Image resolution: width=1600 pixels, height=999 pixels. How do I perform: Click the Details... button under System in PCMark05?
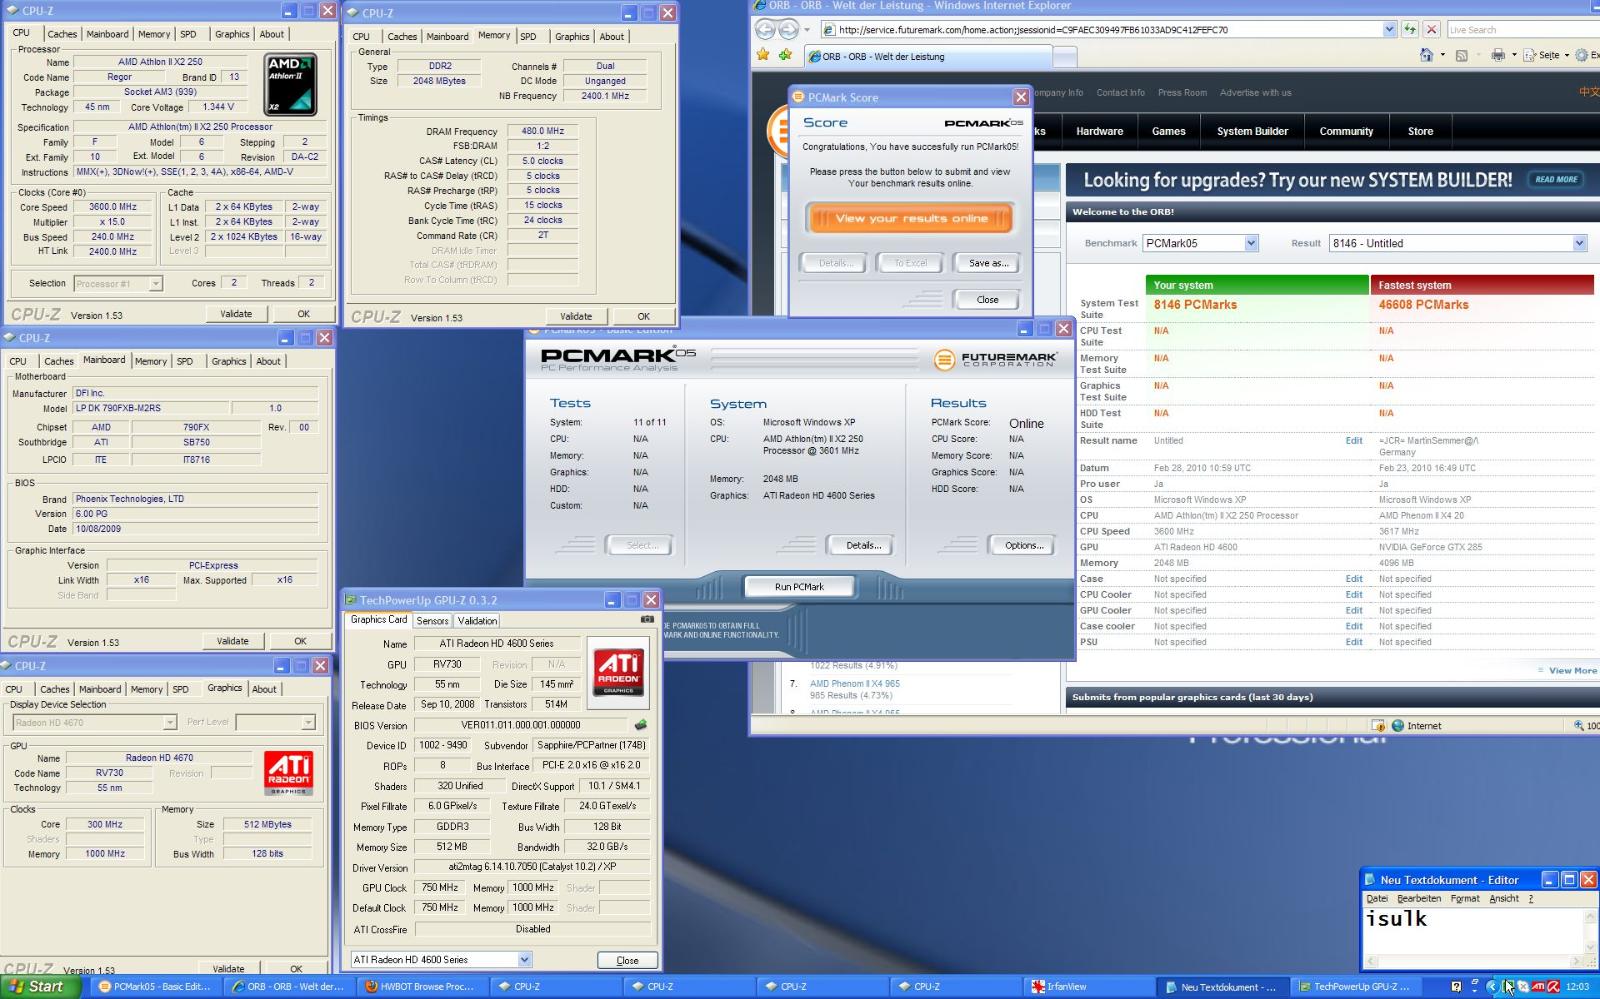click(863, 545)
